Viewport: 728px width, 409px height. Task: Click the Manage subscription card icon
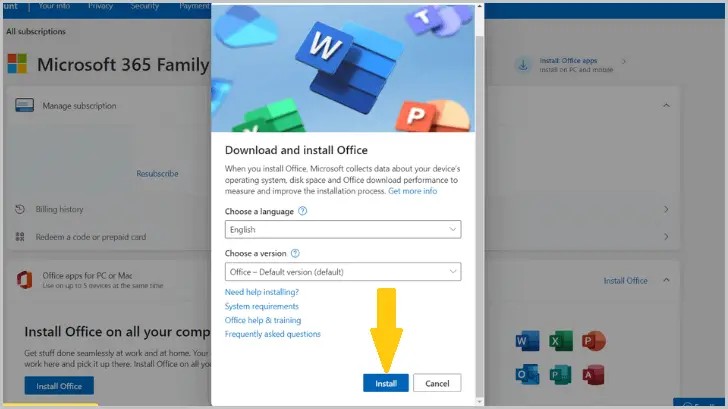tap(24, 105)
